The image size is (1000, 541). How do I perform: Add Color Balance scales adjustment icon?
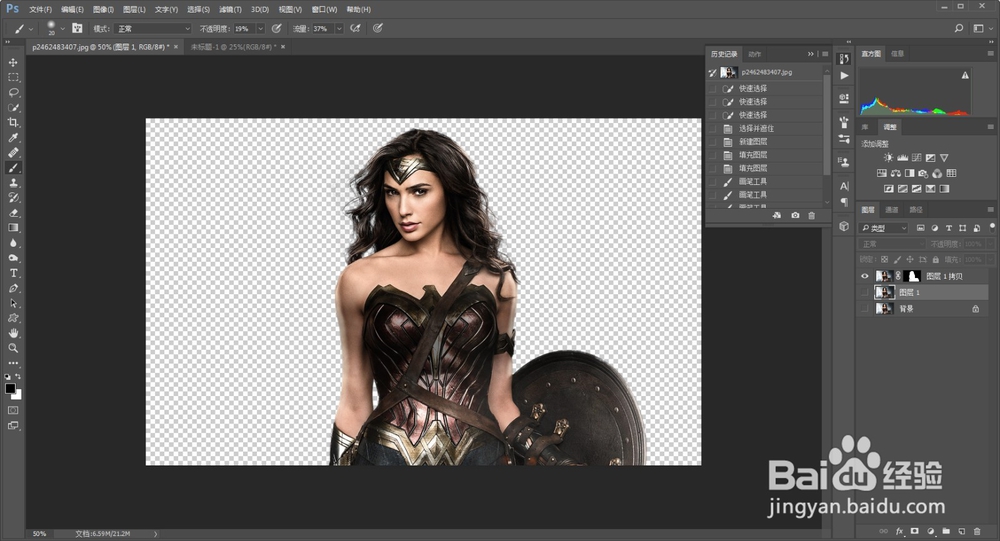[895, 173]
